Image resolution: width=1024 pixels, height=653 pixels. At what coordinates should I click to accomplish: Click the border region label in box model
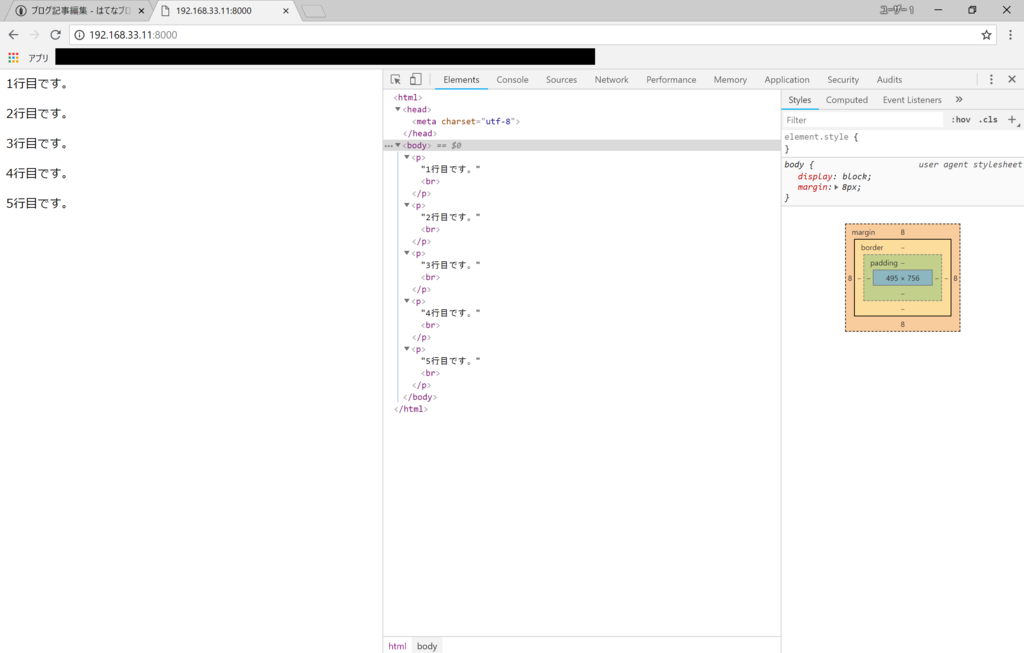point(872,247)
